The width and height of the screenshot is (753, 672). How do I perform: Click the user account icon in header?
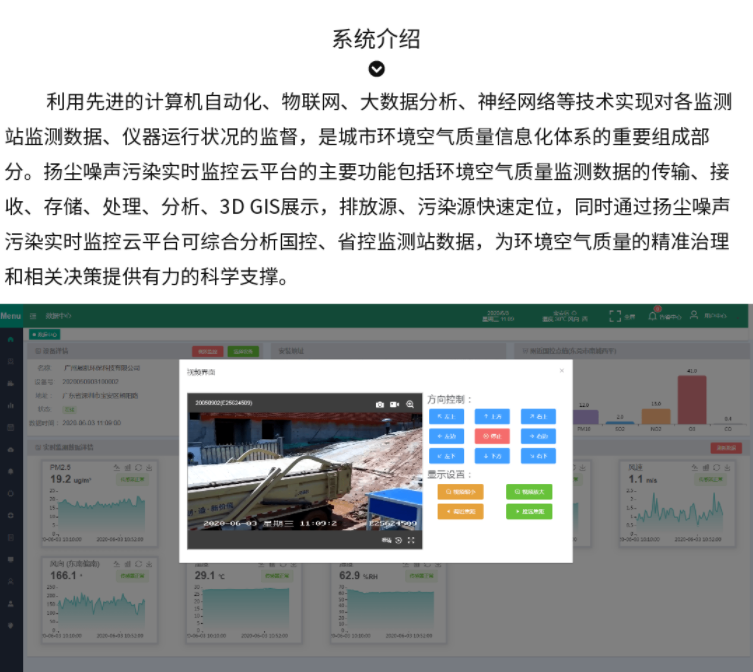coord(693,316)
